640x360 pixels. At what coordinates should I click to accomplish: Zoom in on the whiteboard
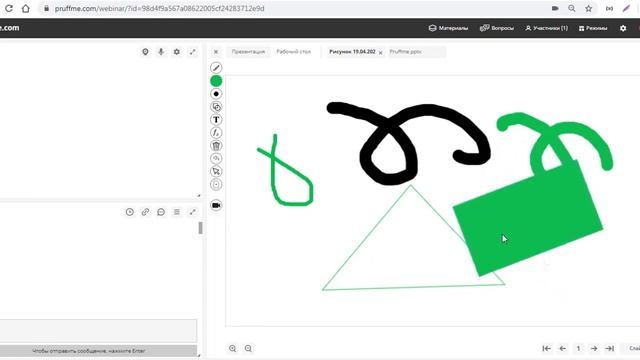(233, 349)
